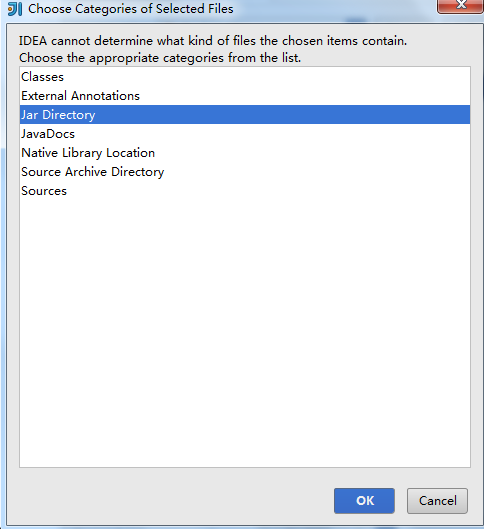
Task: Click the IntelliJ IDEA icon in the title bar
Action: [x=15, y=9]
